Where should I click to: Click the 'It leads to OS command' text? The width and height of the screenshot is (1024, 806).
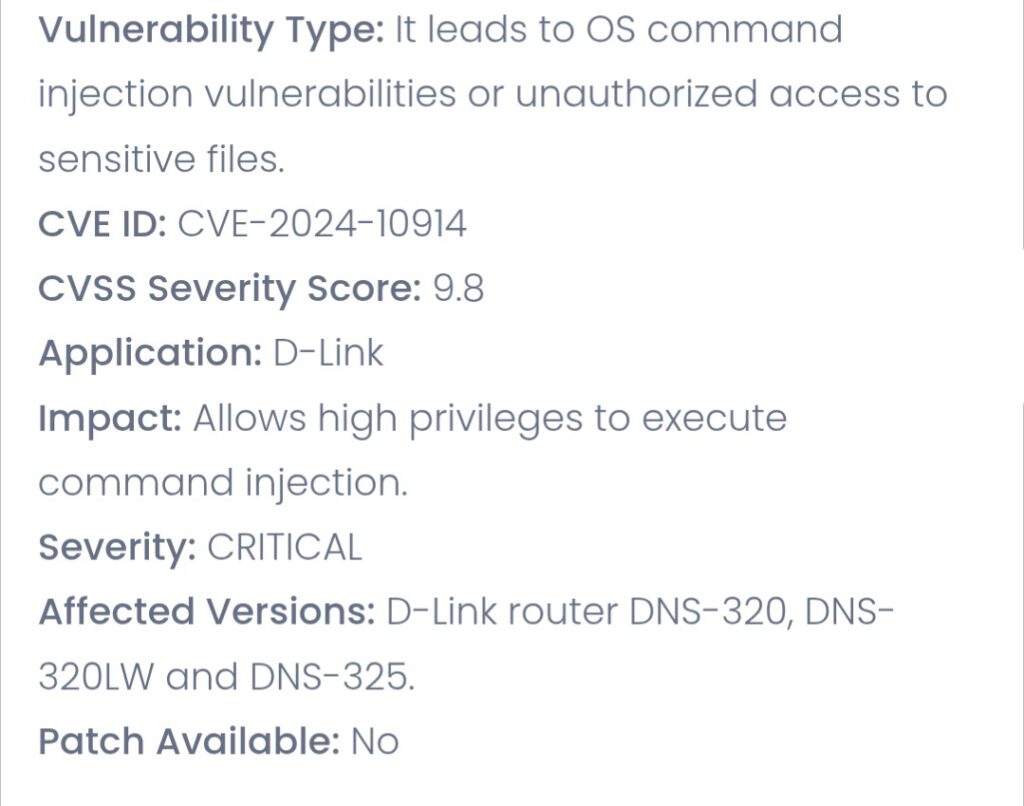pyautogui.click(x=618, y=30)
